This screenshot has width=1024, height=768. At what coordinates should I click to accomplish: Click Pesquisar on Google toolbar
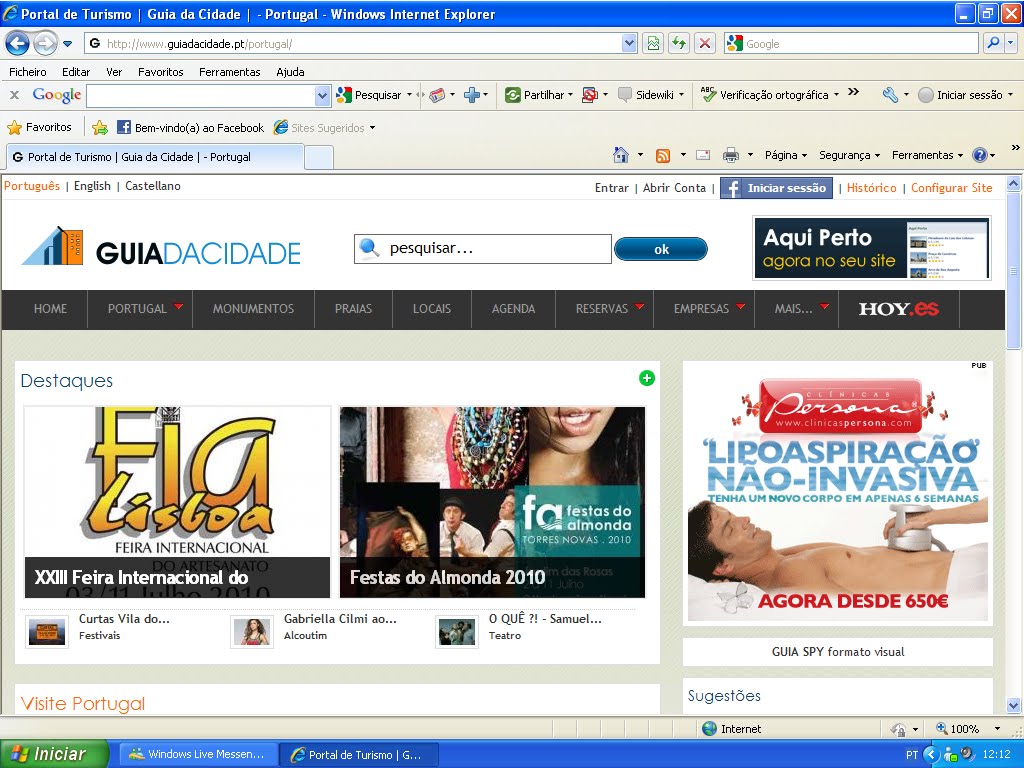pyautogui.click(x=368, y=95)
